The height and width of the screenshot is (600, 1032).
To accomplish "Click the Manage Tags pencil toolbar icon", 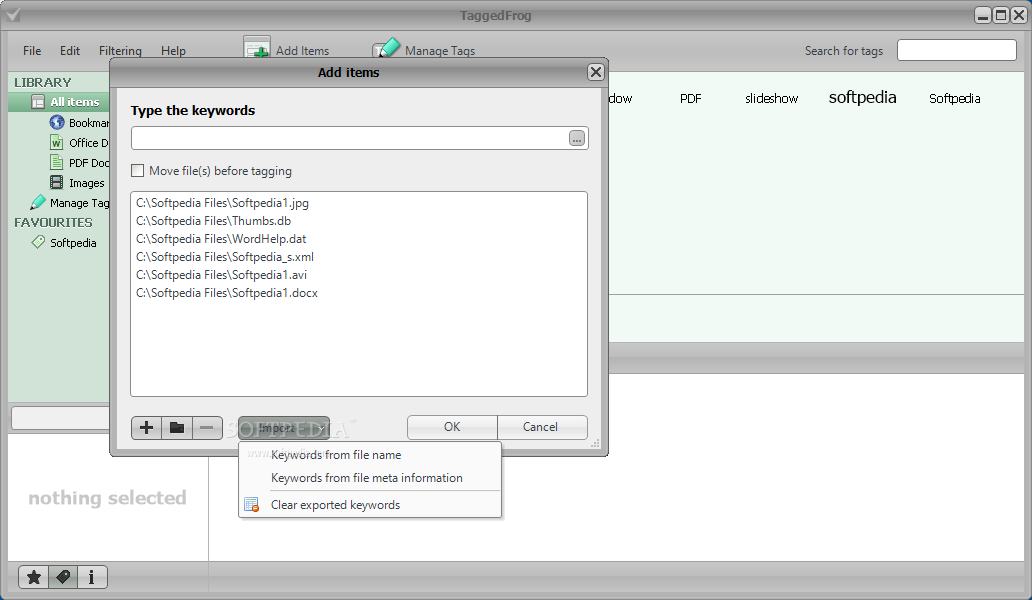I will coord(386,47).
